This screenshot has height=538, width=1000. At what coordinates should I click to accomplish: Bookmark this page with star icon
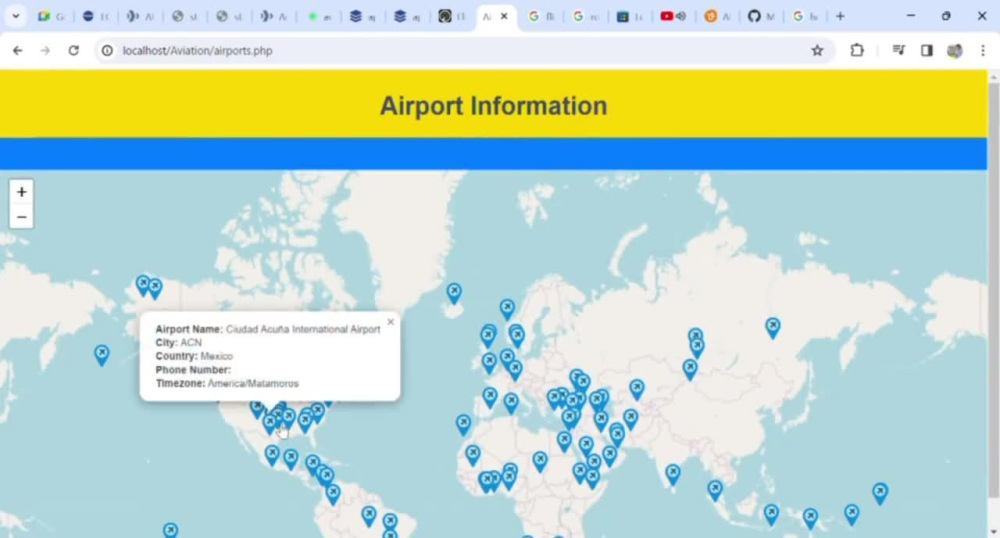(817, 50)
